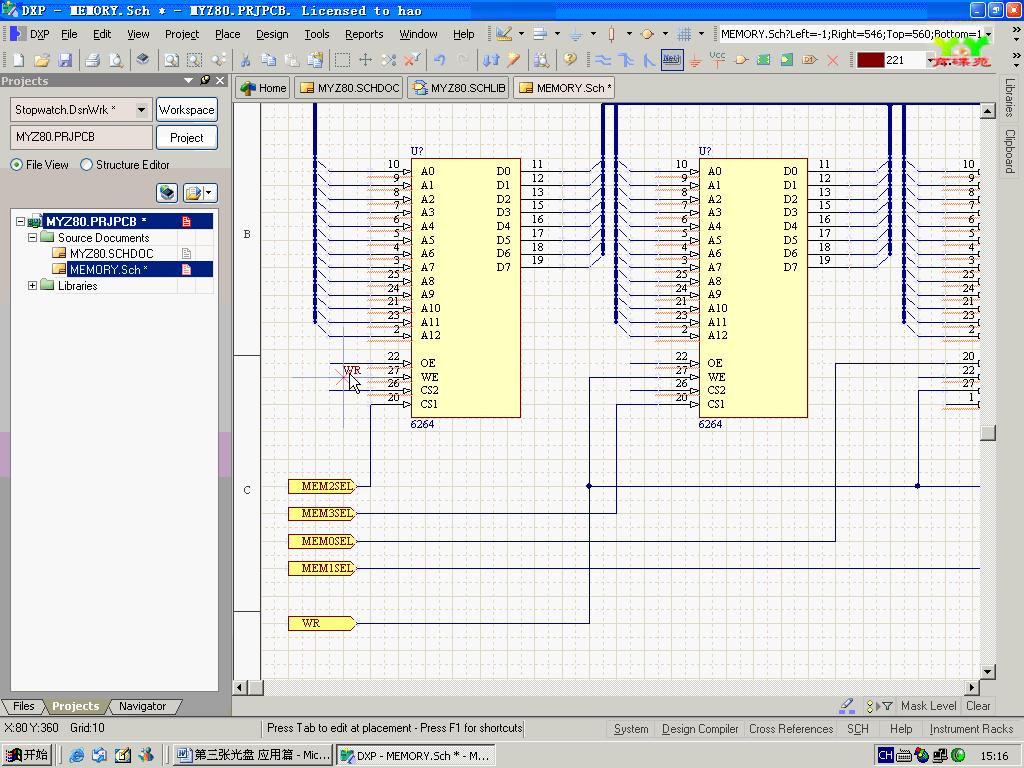The height and width of the screenshot is (768, 1024).
Task: Click the dark red color swatch
Action: tap(870, 60)
